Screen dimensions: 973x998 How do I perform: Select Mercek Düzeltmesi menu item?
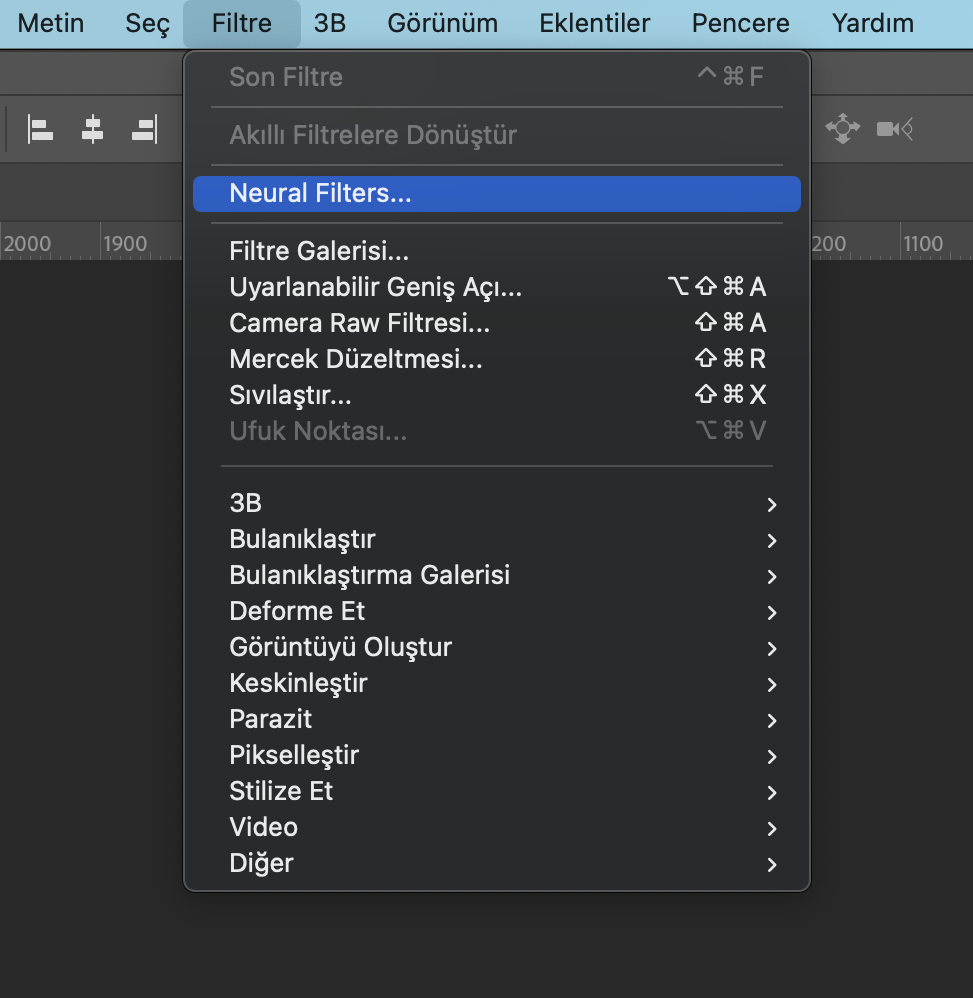click(x=355, y=359)
